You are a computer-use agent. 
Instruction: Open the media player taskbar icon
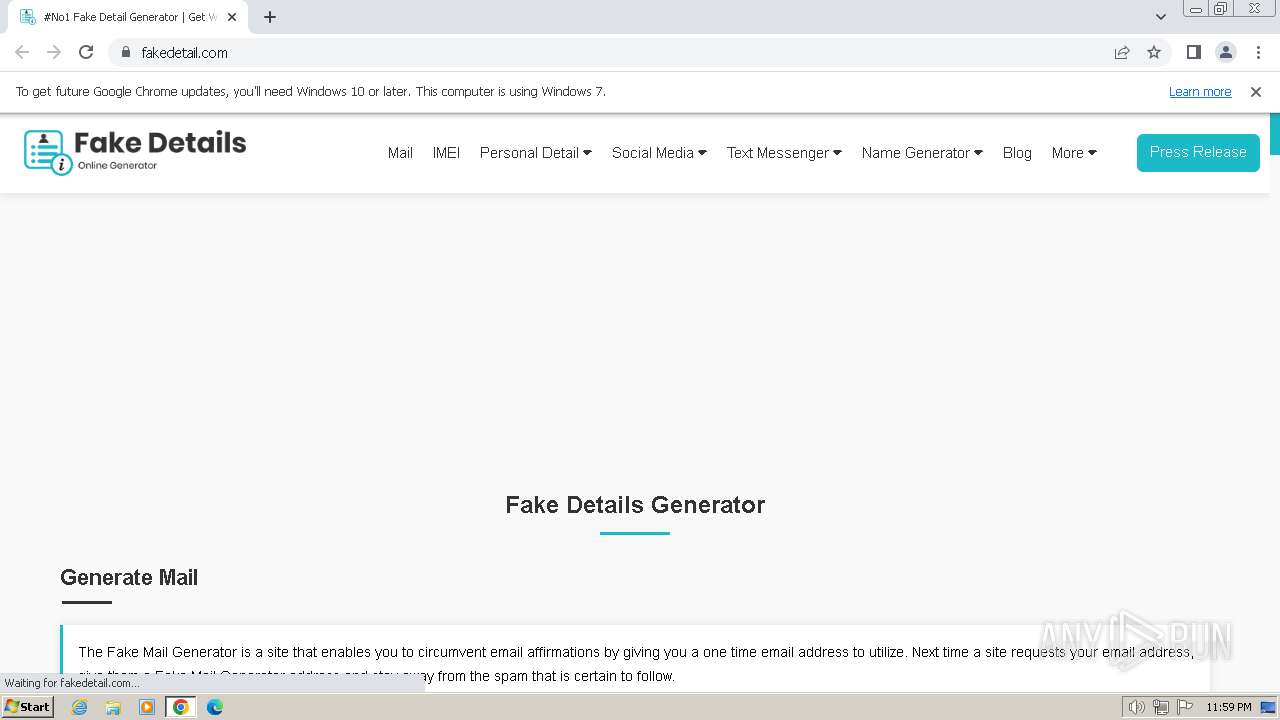tap(147, 707)
